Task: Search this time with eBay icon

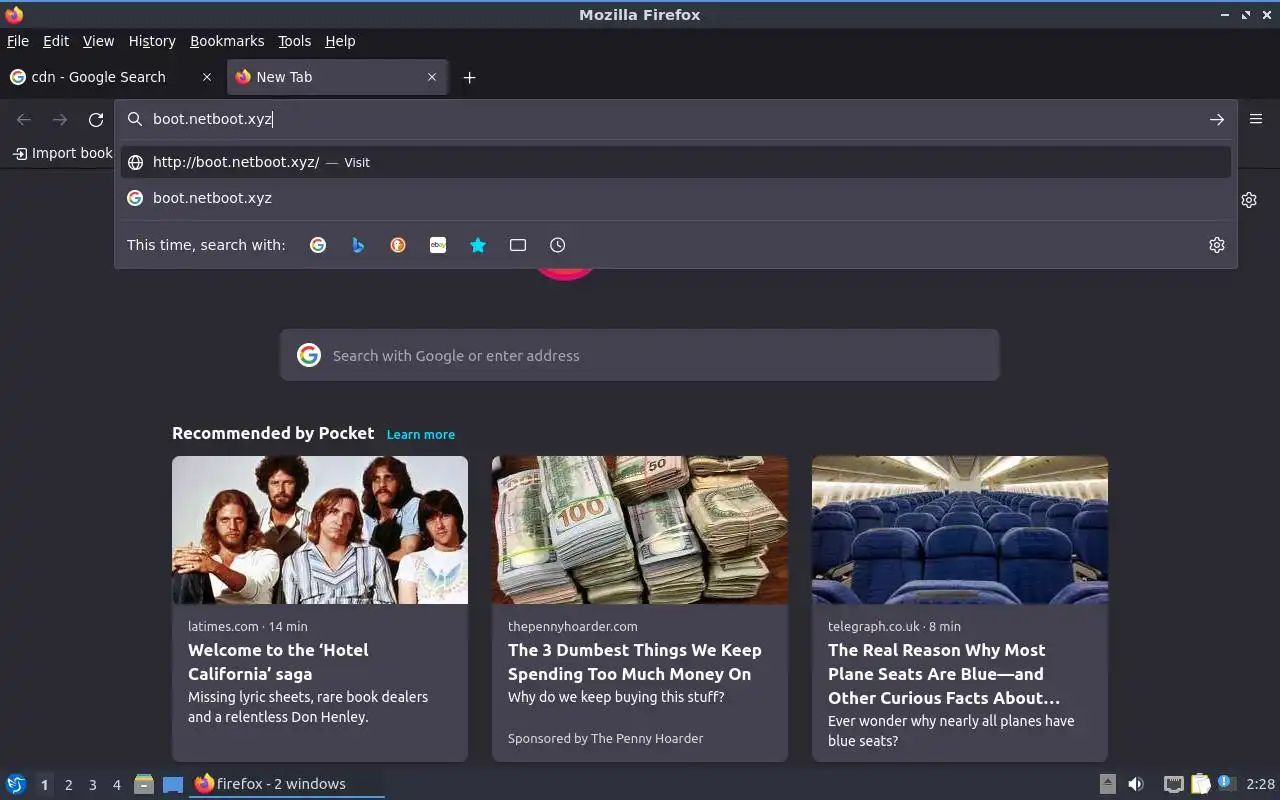Action: click(x=438, y=245)
